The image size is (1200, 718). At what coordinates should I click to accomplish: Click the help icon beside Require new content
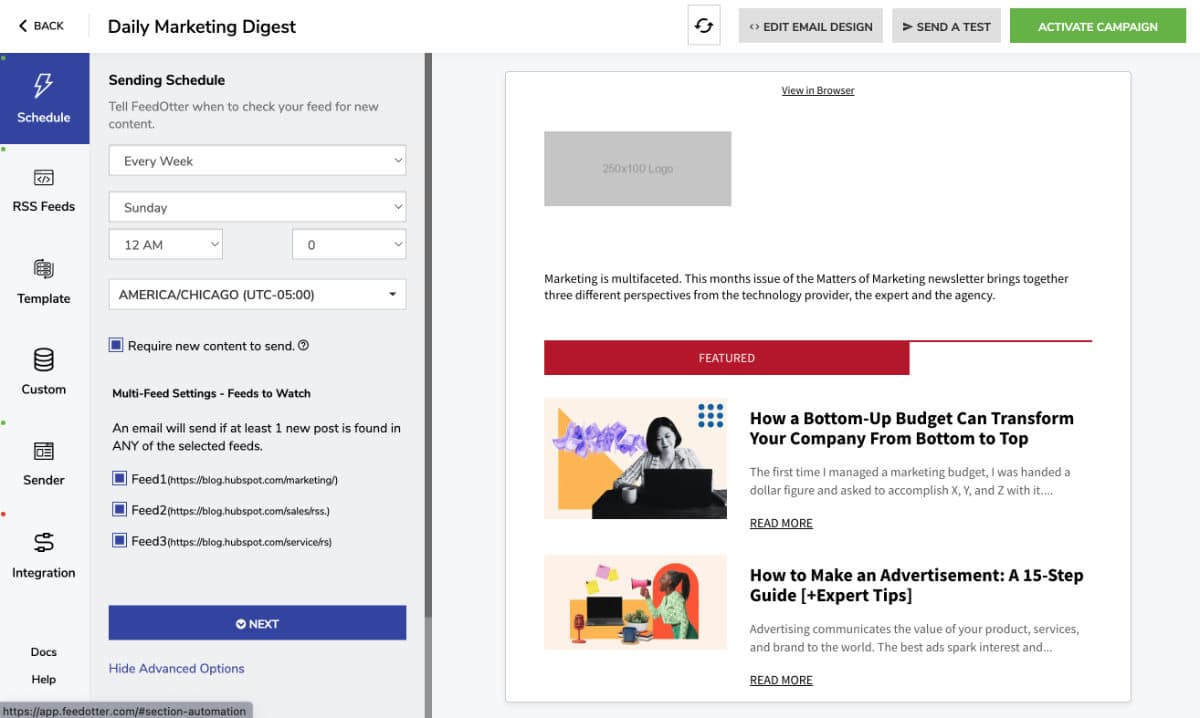click(x=304, y=346)
